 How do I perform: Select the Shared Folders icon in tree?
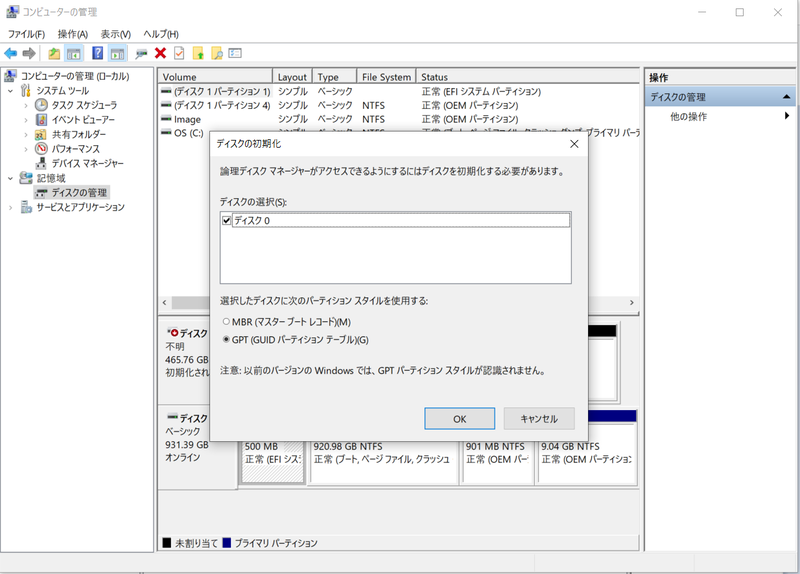tap(41, 134)
